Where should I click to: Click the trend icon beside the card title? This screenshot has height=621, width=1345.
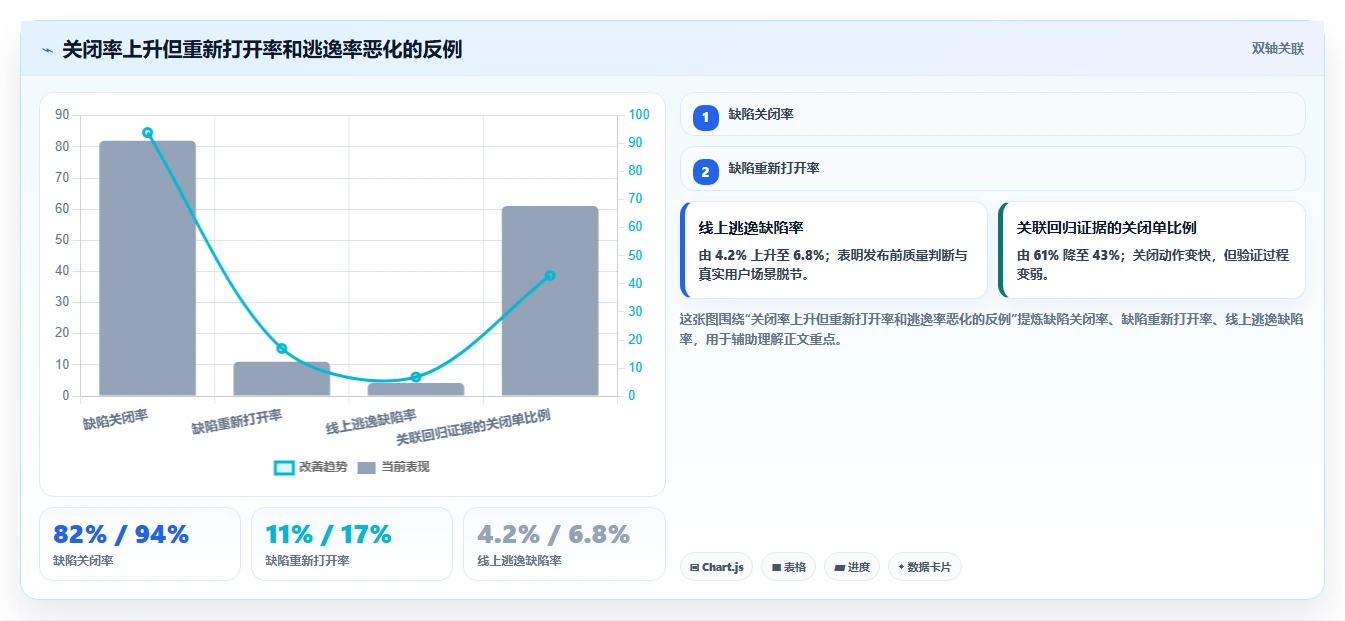pyautogui.click(x=47, y=49)
